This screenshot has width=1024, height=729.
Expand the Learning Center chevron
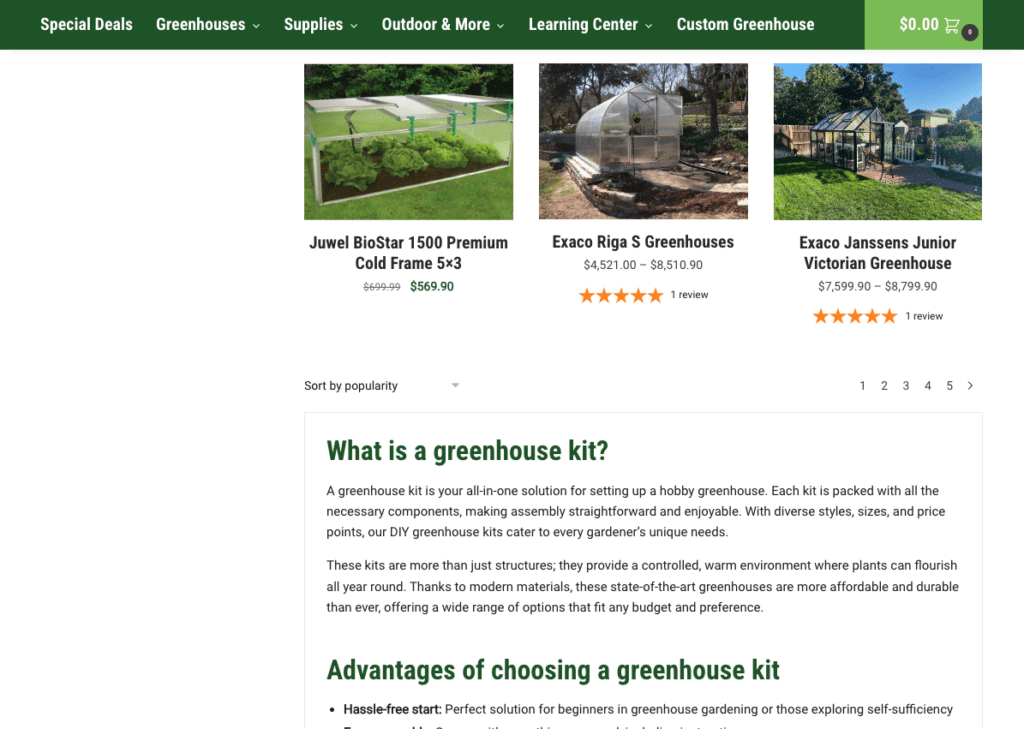point(648,26)
